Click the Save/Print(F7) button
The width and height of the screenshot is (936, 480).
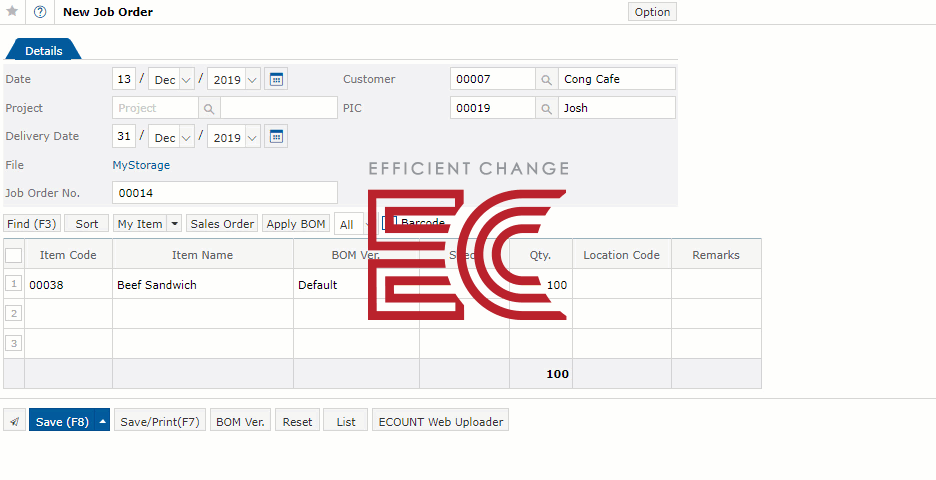click(x=160, y=420)
